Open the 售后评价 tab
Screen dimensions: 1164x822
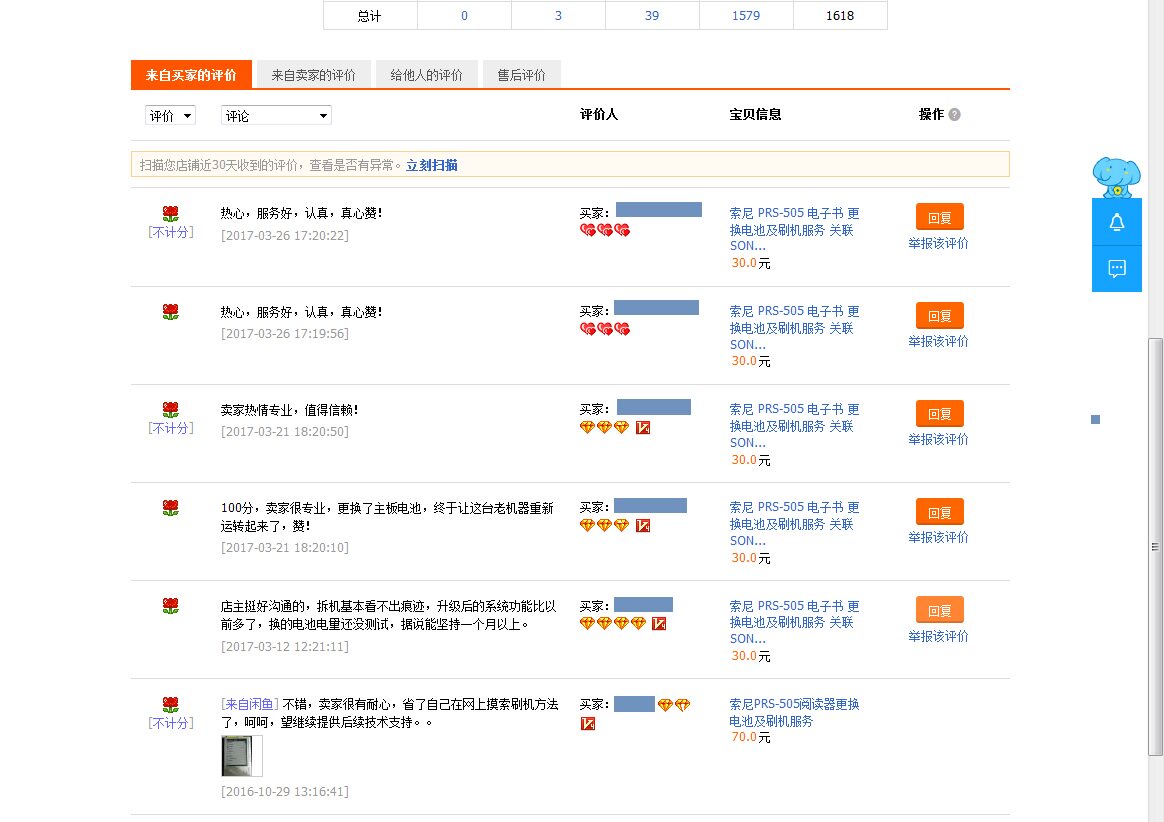(x=521, y=75)
